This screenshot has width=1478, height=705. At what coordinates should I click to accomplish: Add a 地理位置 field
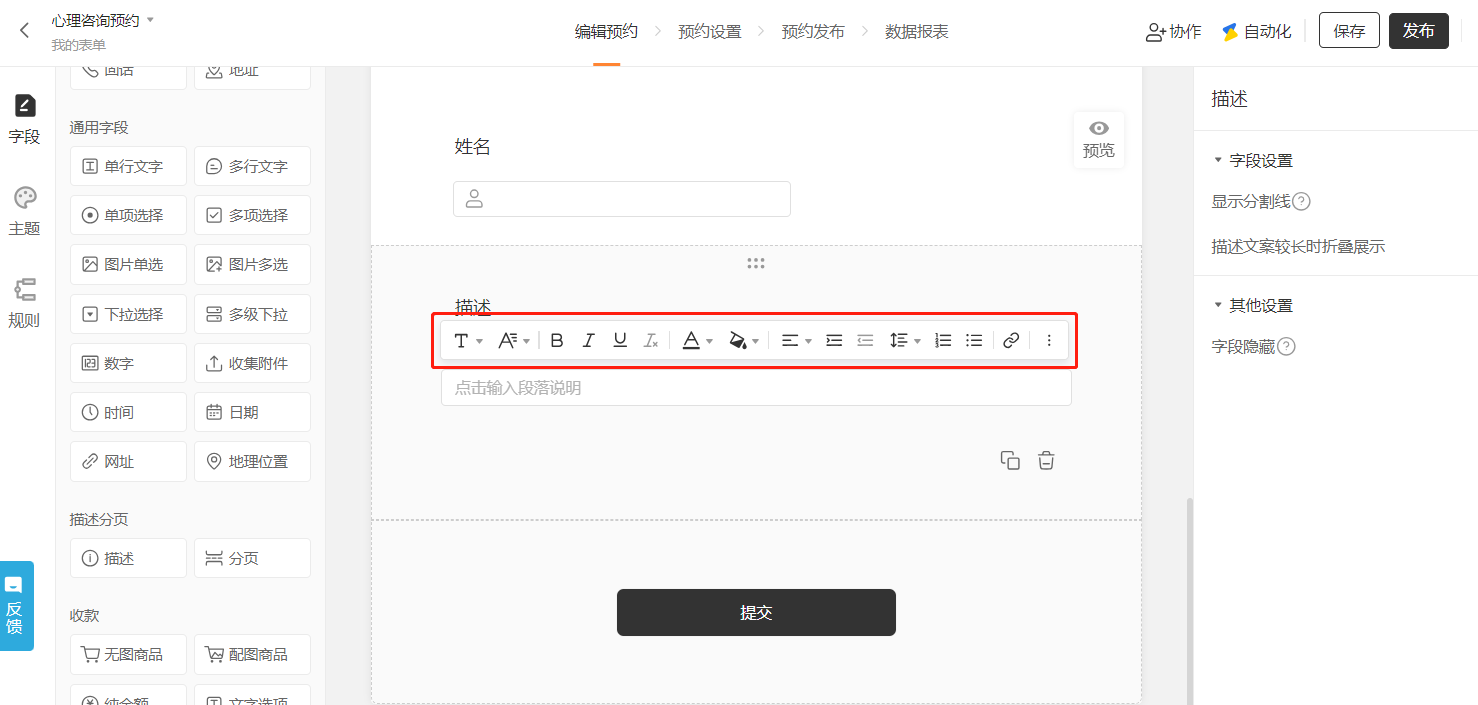tap(252, 461)
